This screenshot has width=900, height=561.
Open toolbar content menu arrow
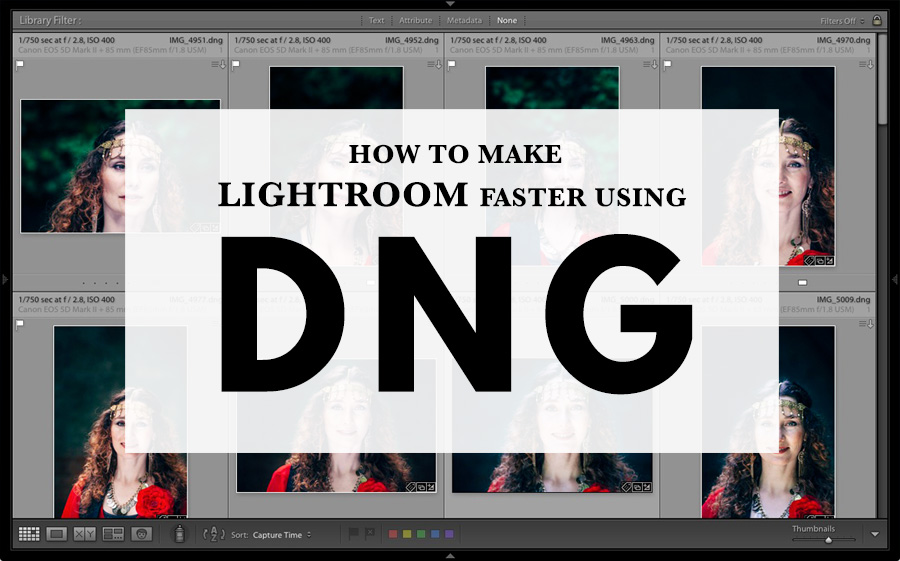(x=875, y=534)
